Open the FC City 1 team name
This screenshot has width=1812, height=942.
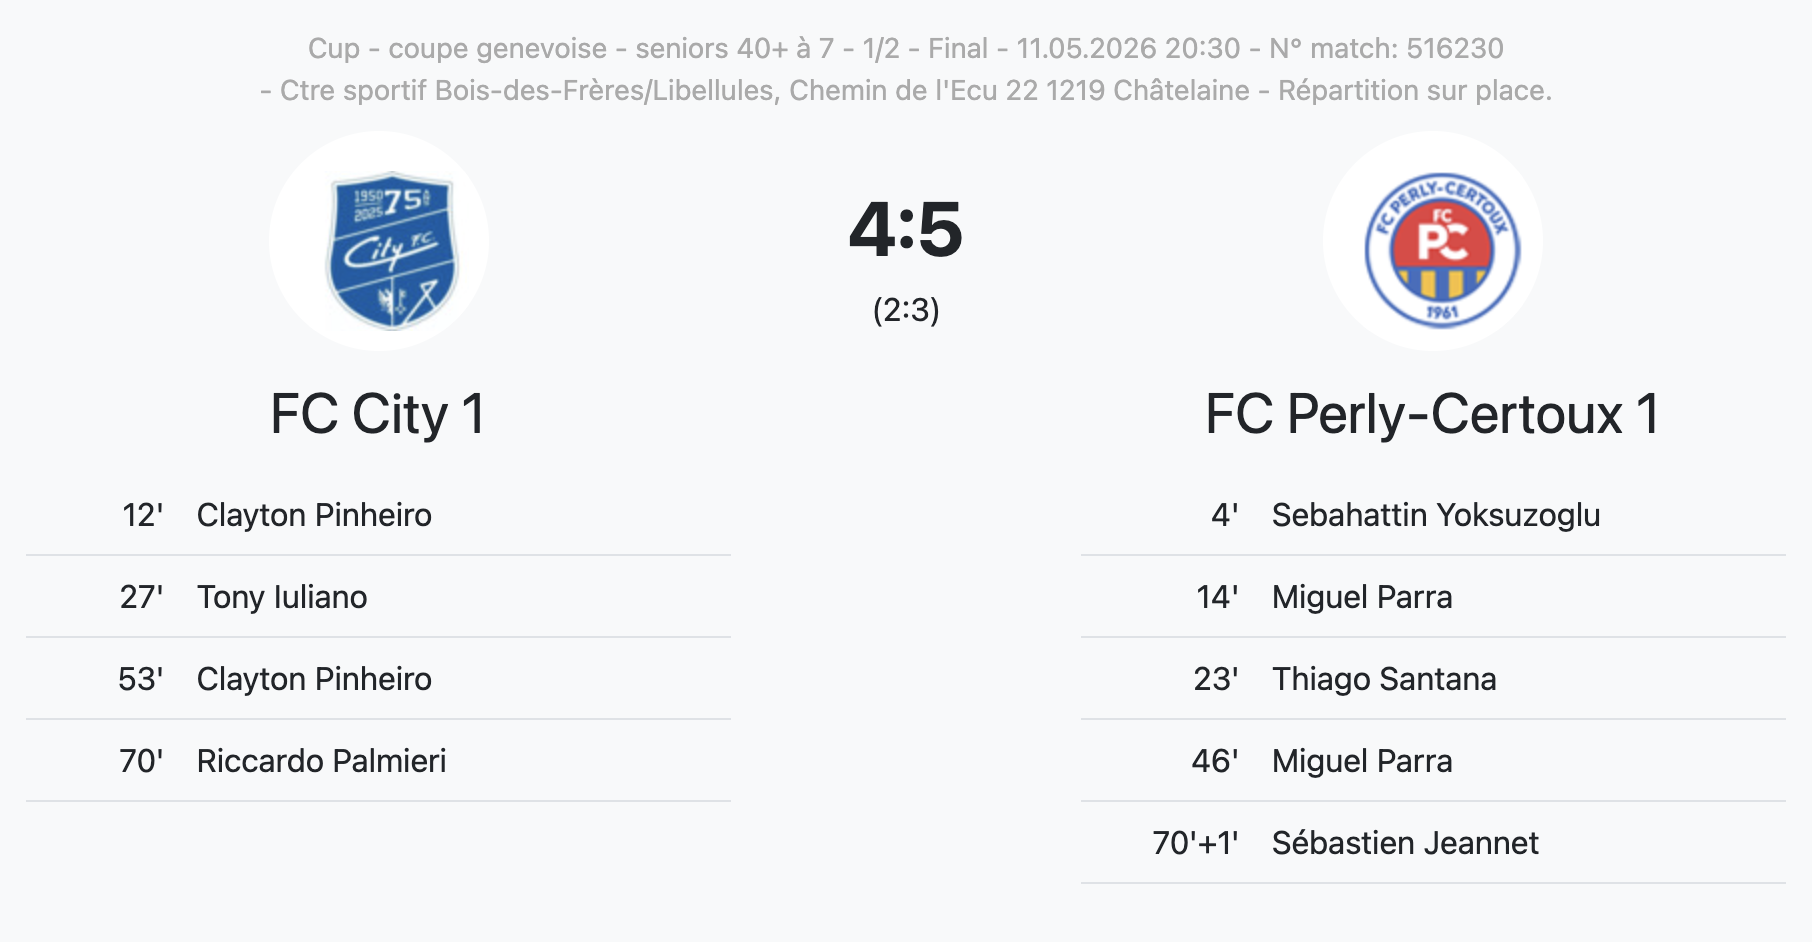point(378,414)
